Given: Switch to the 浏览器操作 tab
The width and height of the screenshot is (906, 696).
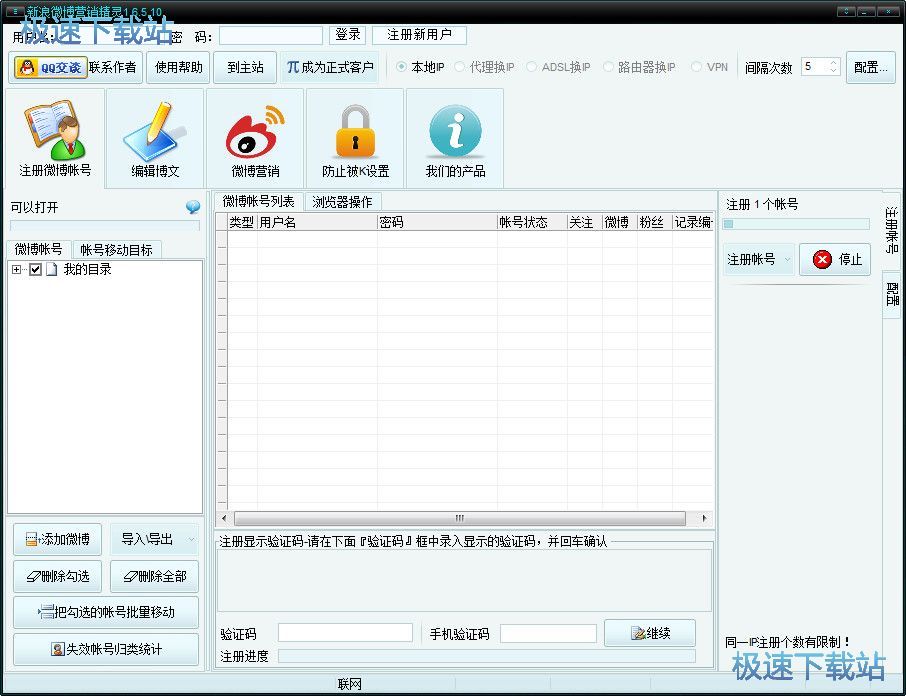Looking at the screenshot, I should (x=341, y=202).
